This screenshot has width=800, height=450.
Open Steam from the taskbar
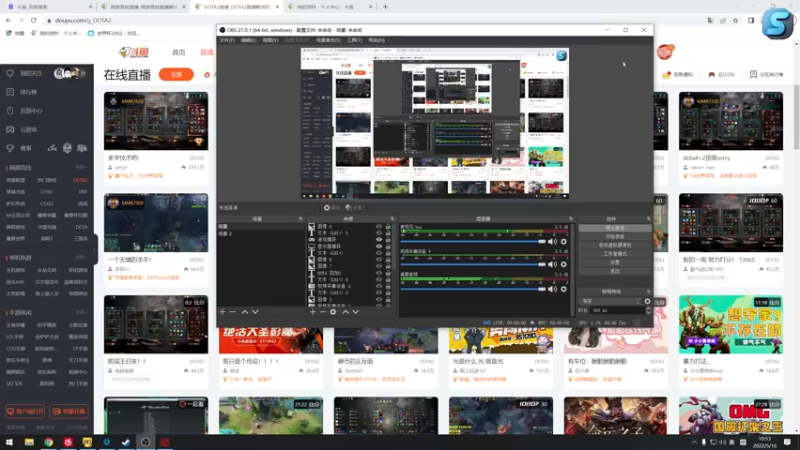click(x=126, y=442)
